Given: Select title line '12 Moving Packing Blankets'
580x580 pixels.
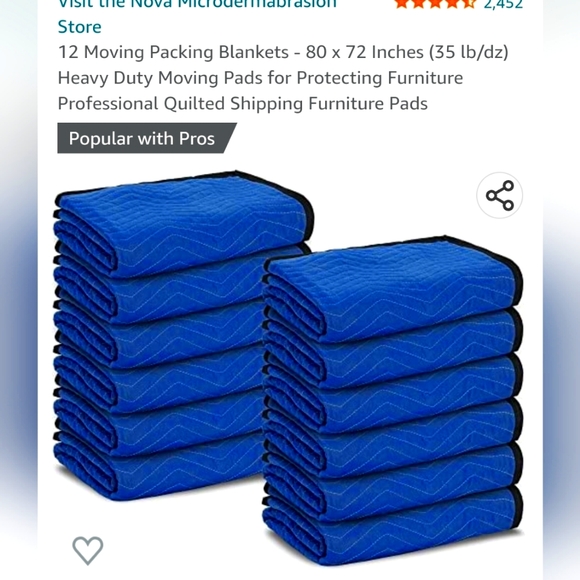Looking at the screenshot, I should click(x=173, y=52).
